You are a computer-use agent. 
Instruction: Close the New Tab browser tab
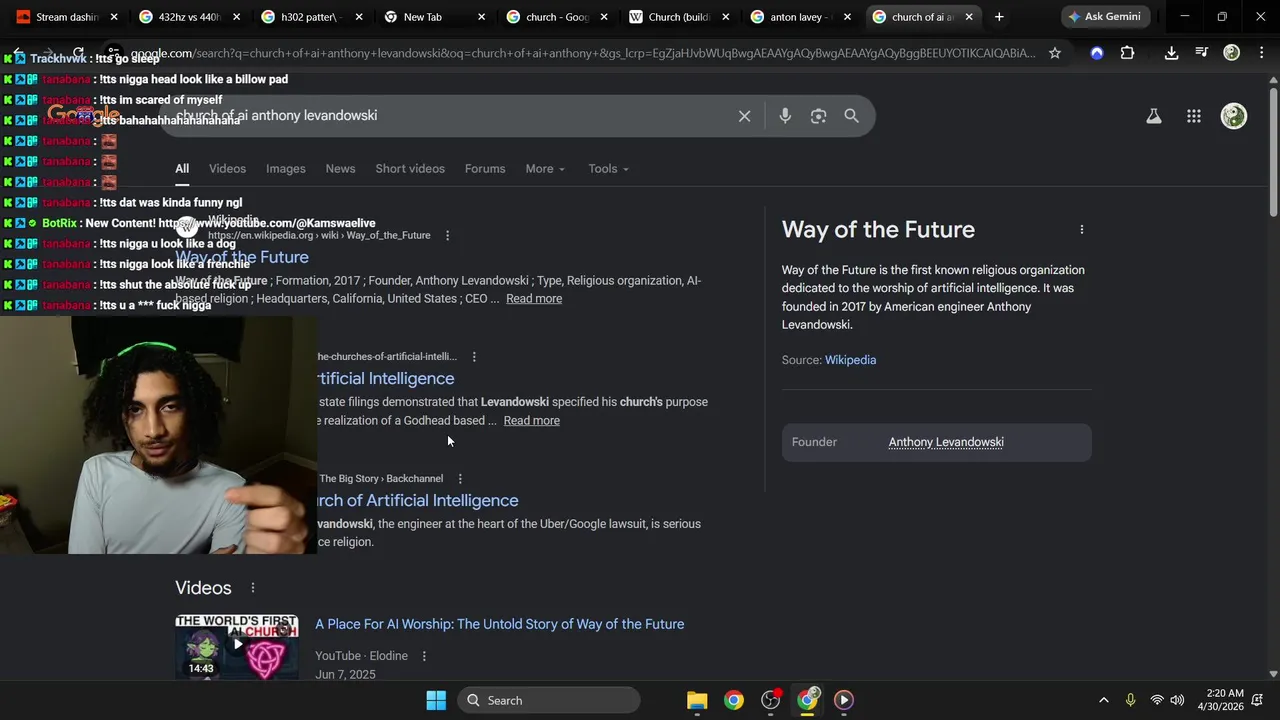[x=481, y=17]
